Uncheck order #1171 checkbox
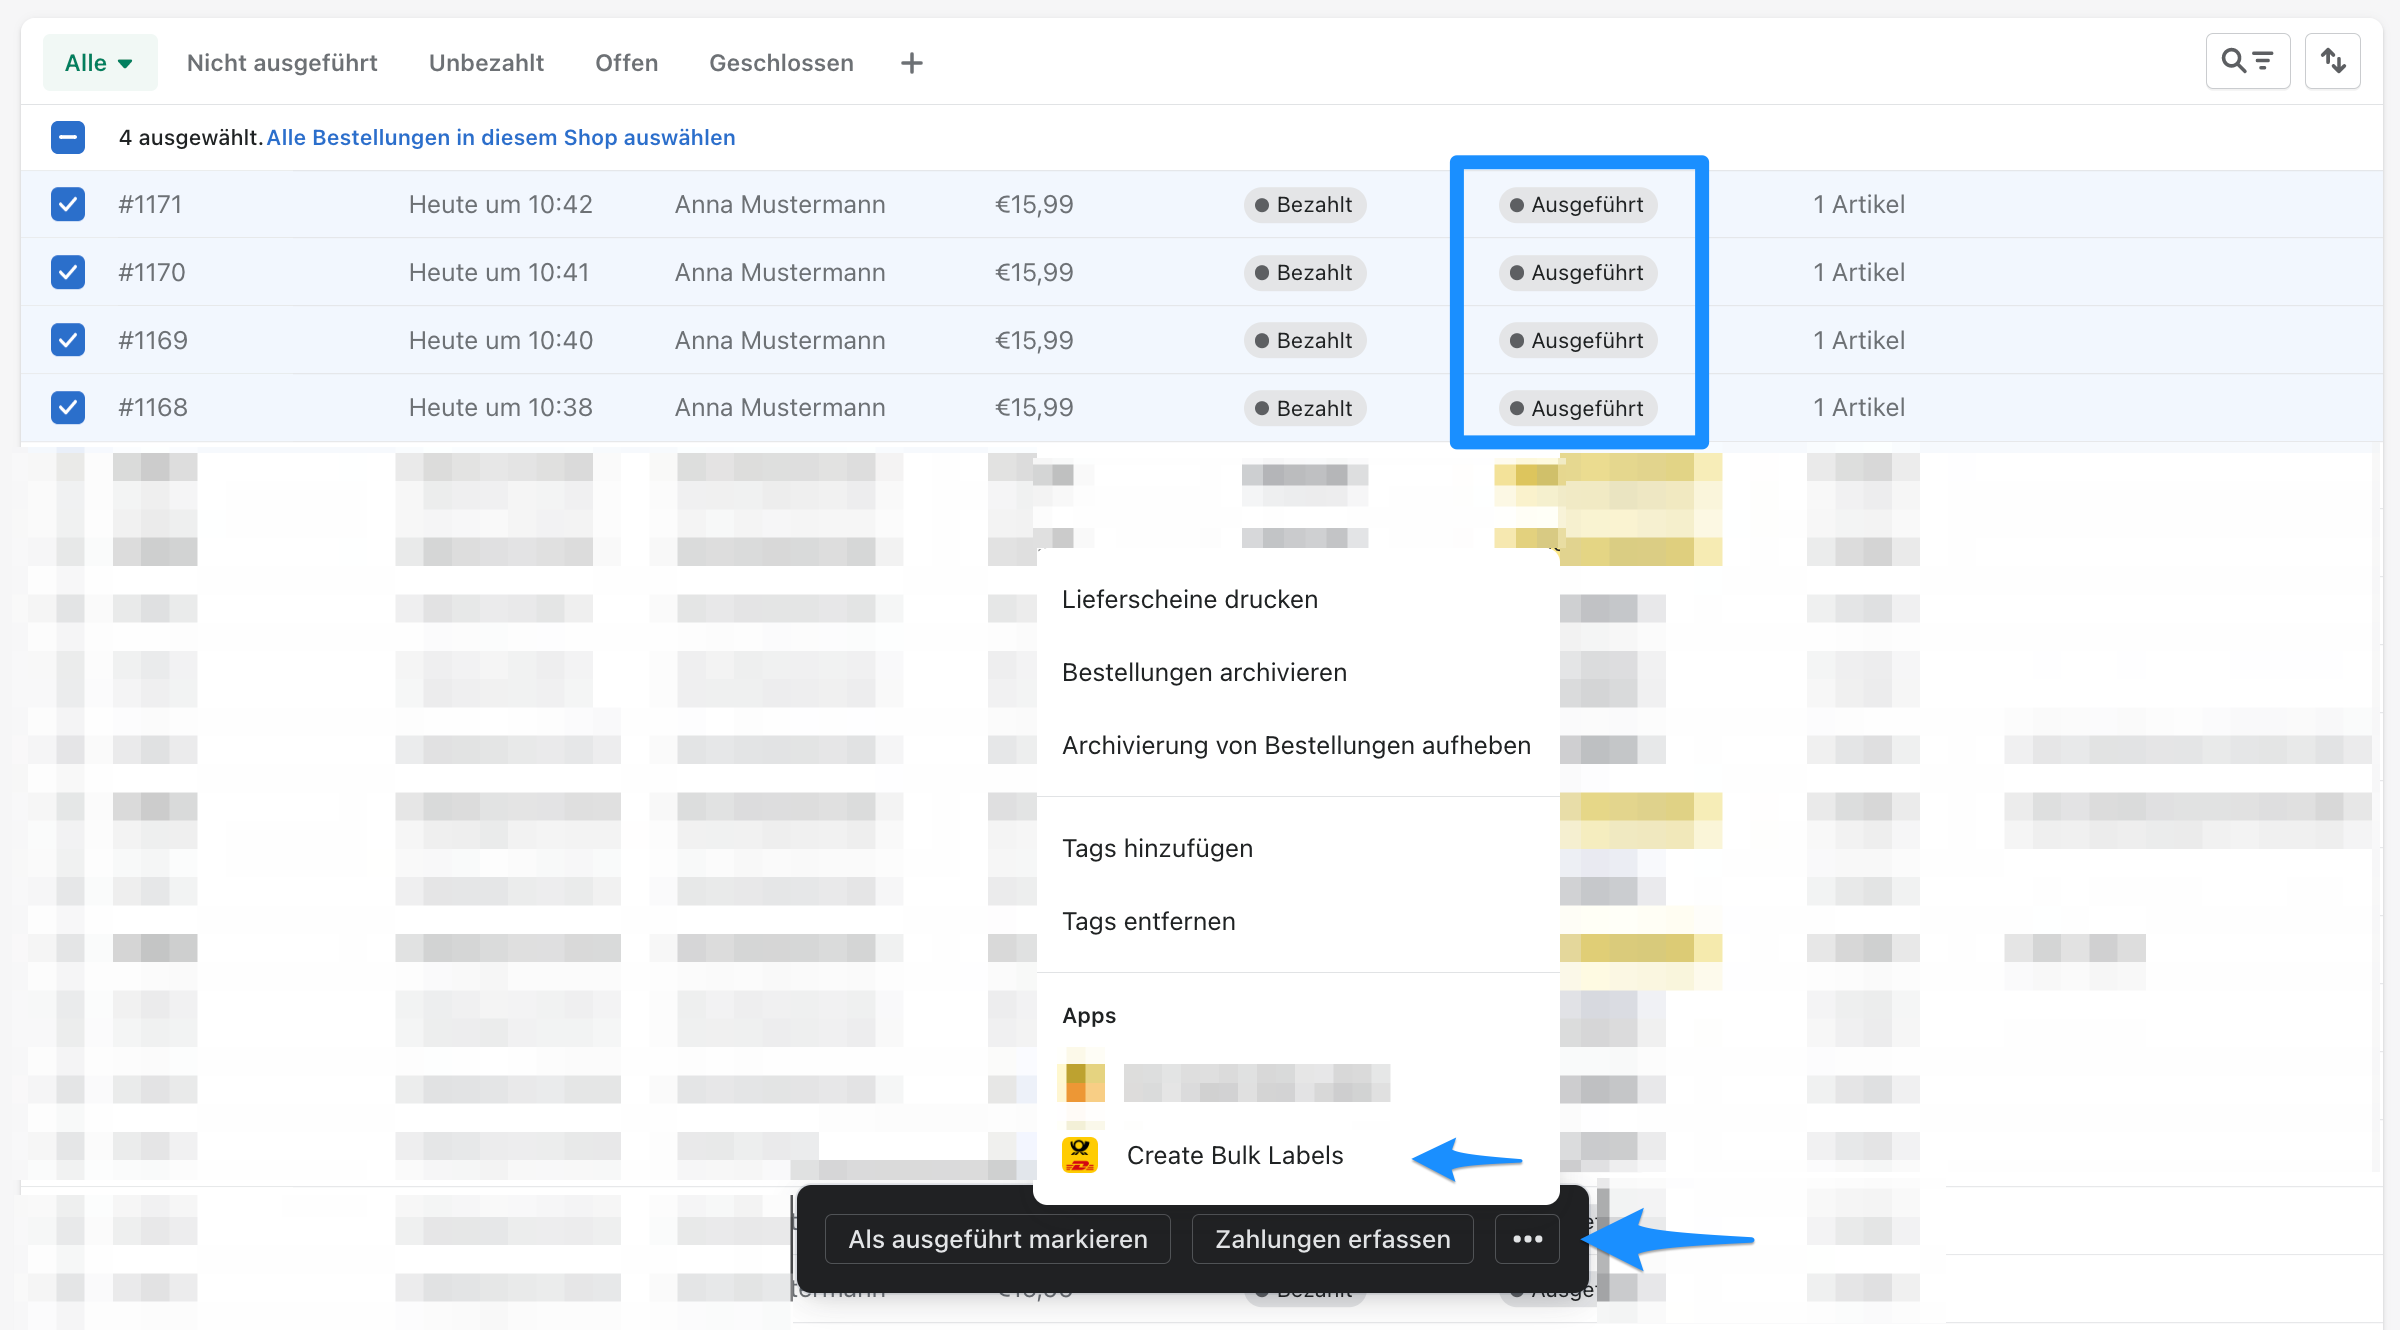 (68, 204)
